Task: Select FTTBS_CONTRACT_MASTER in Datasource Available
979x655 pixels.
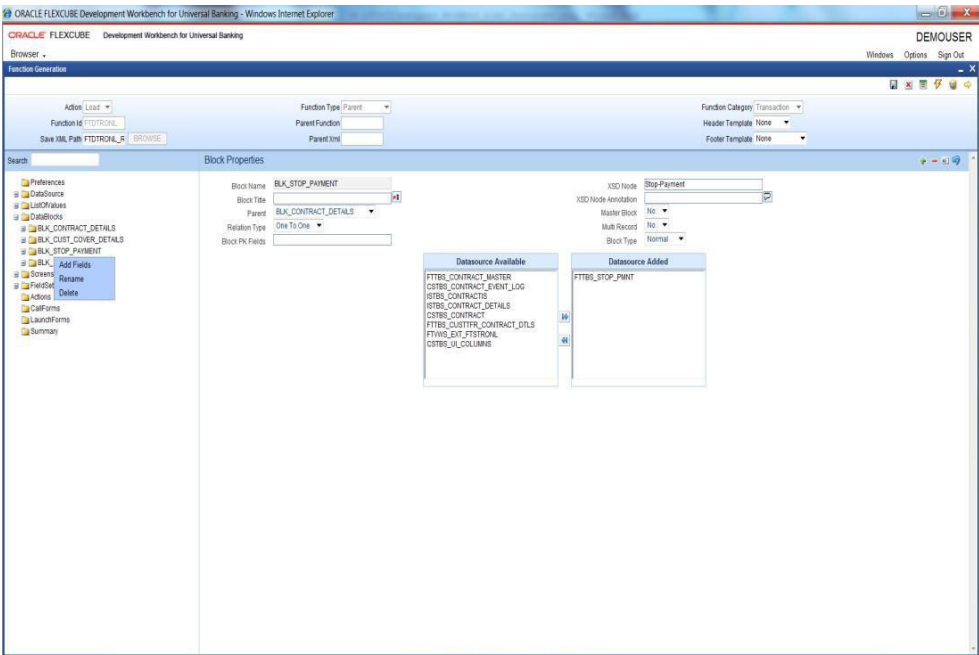Action: (x=469, y=277)
